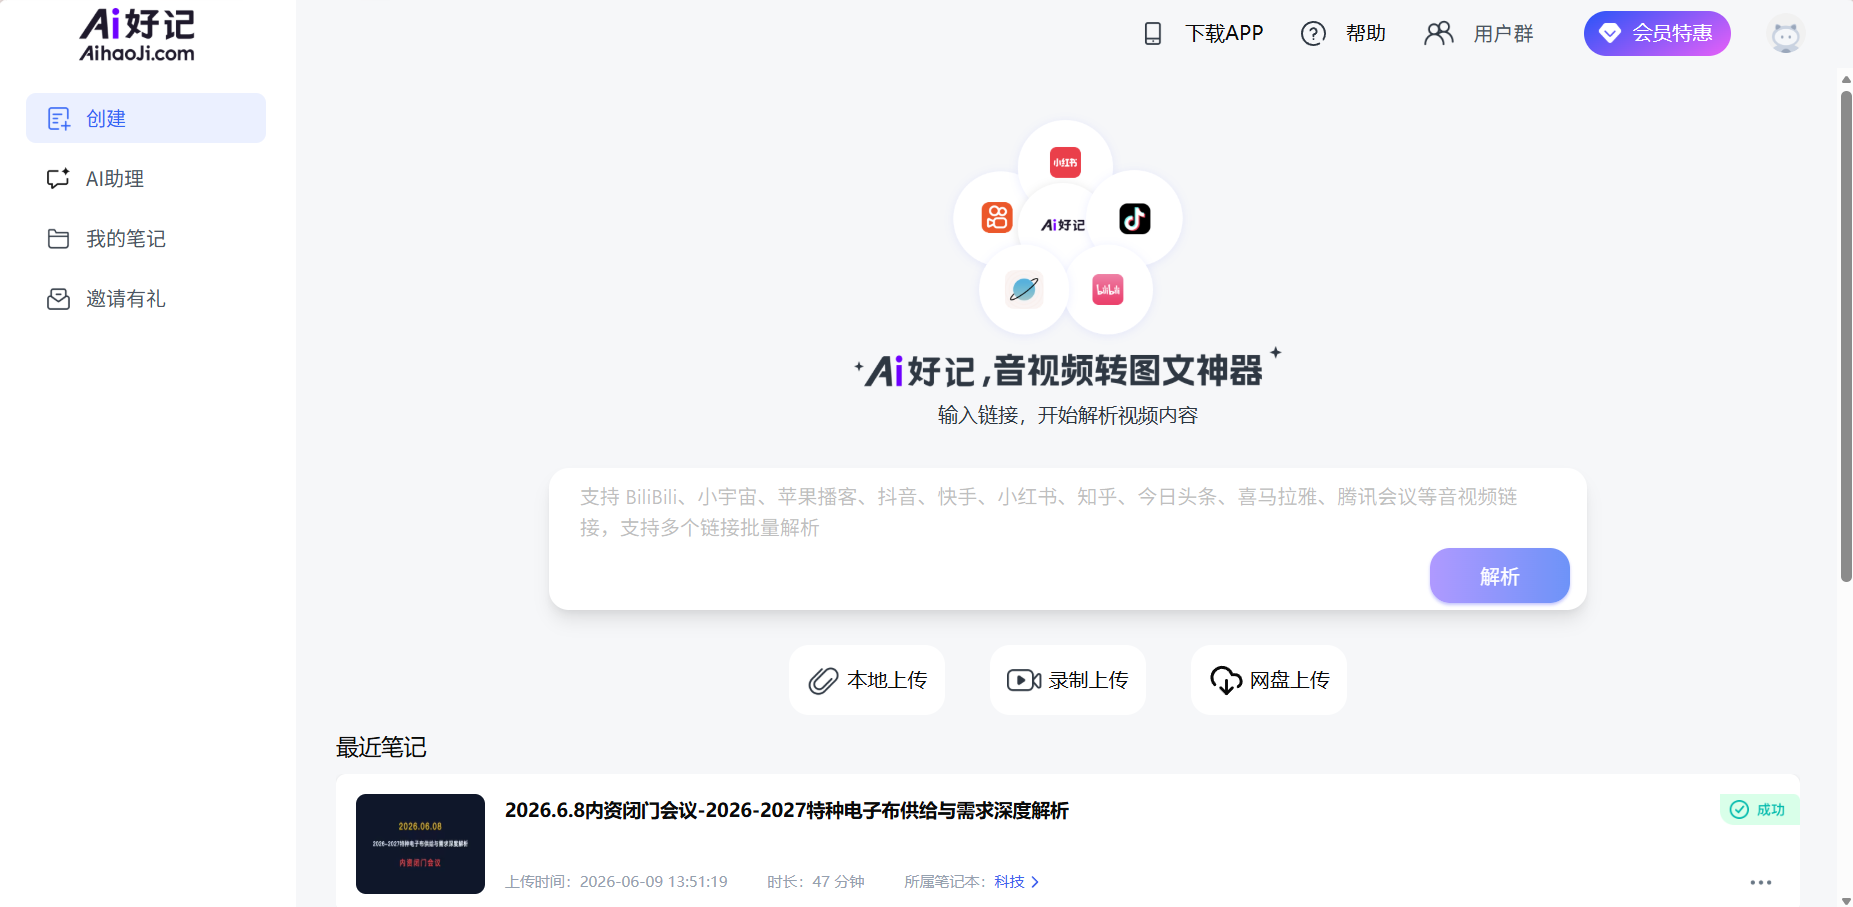Click the 成功 status badge

pos(1759,810)
